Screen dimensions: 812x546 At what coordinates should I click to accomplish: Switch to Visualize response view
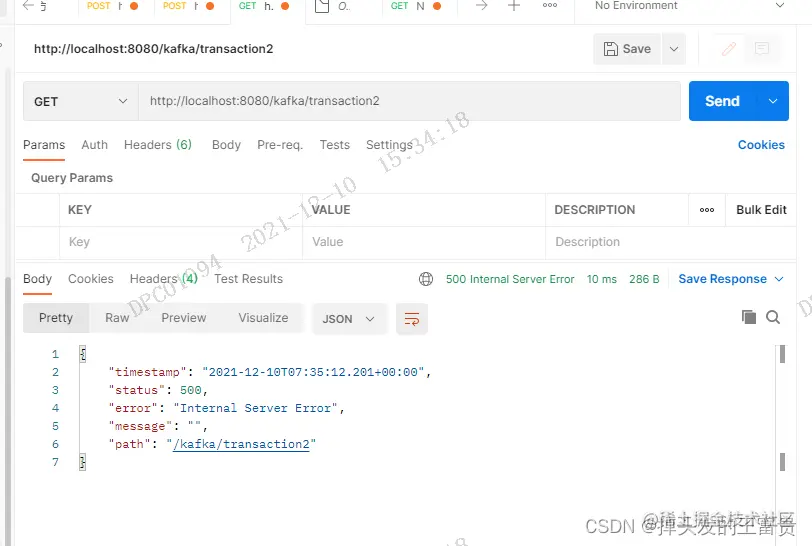tap(263, 318)
